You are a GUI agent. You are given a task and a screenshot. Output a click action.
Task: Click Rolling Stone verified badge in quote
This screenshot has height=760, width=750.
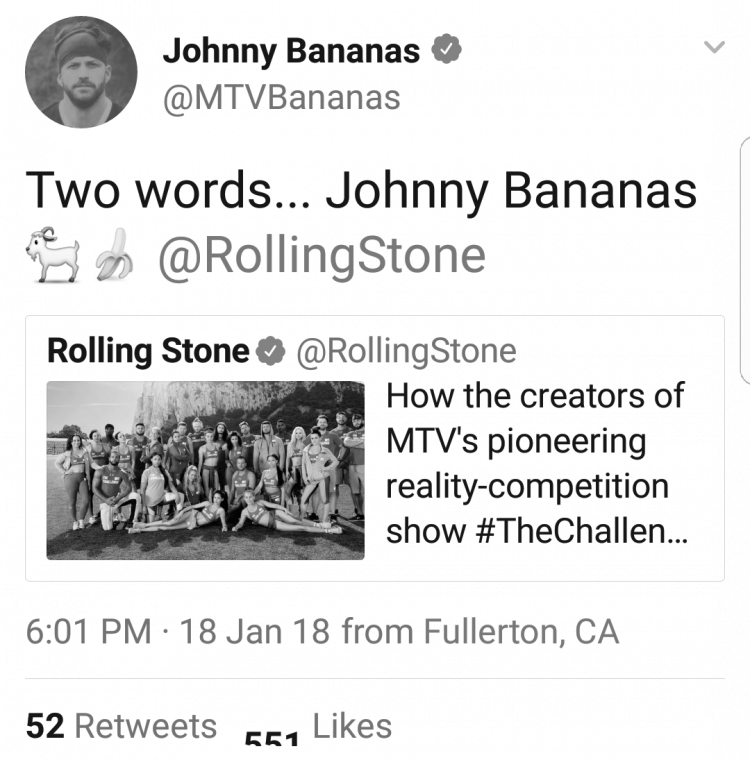(x=271, y=350)
